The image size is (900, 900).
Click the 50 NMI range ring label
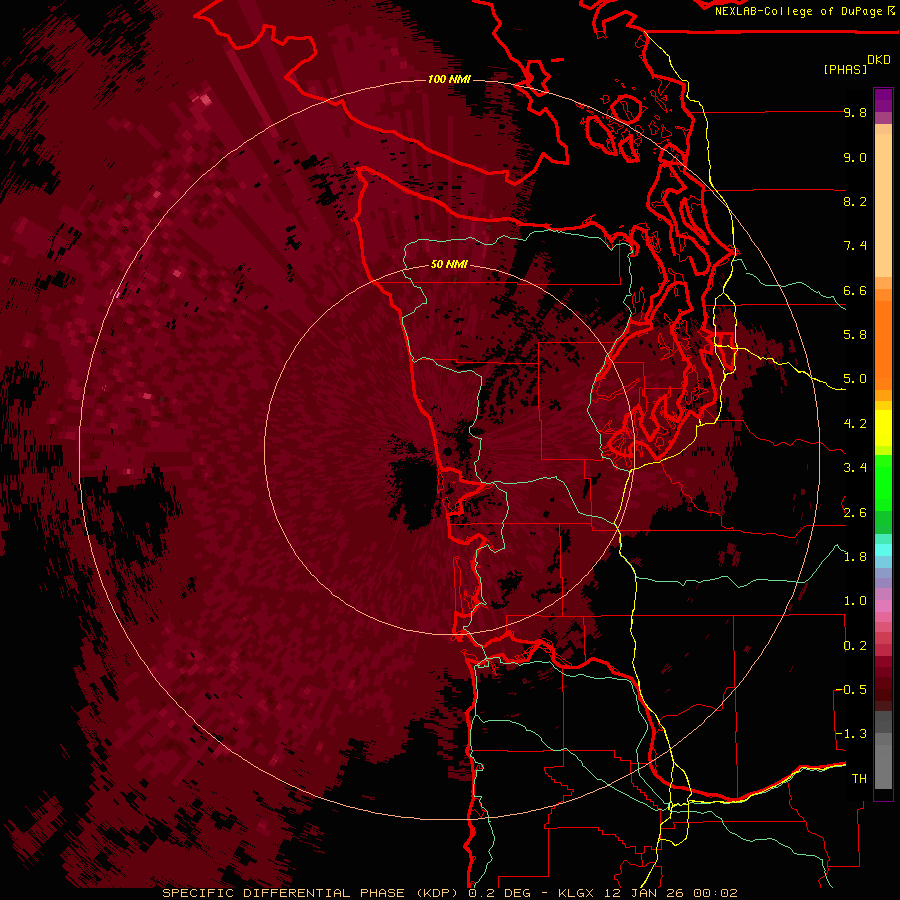449,265
